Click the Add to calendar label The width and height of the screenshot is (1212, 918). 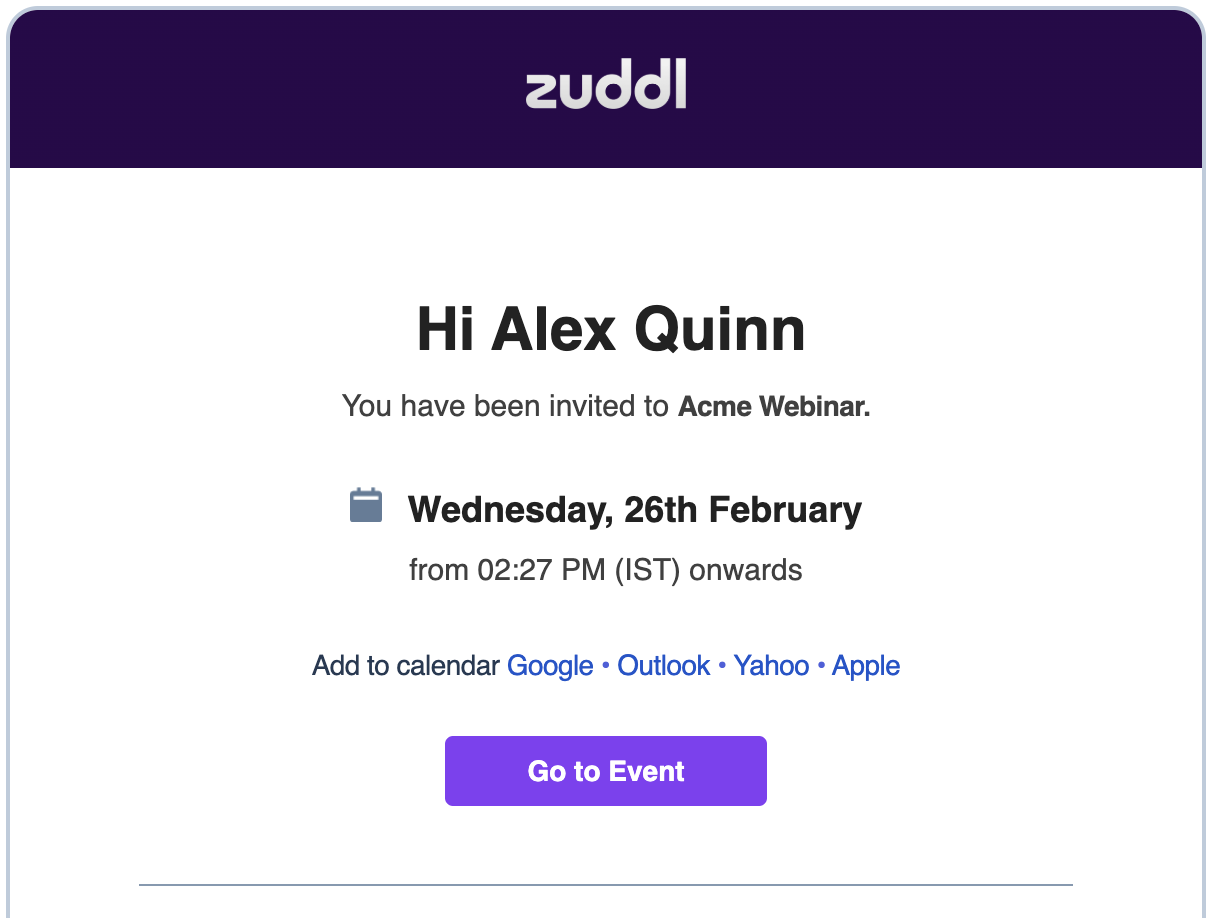coord(406,666)
